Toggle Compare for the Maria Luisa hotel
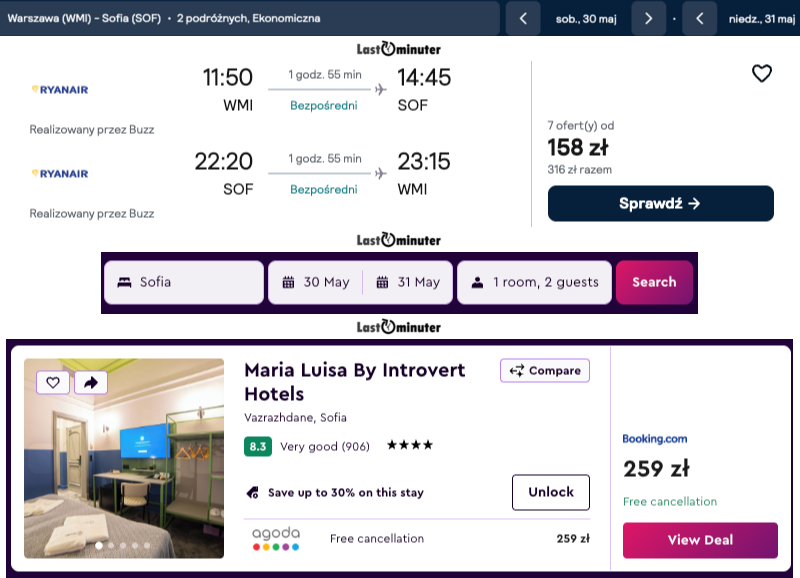Screen dimensions: 800x578 (x=545, y=370)
